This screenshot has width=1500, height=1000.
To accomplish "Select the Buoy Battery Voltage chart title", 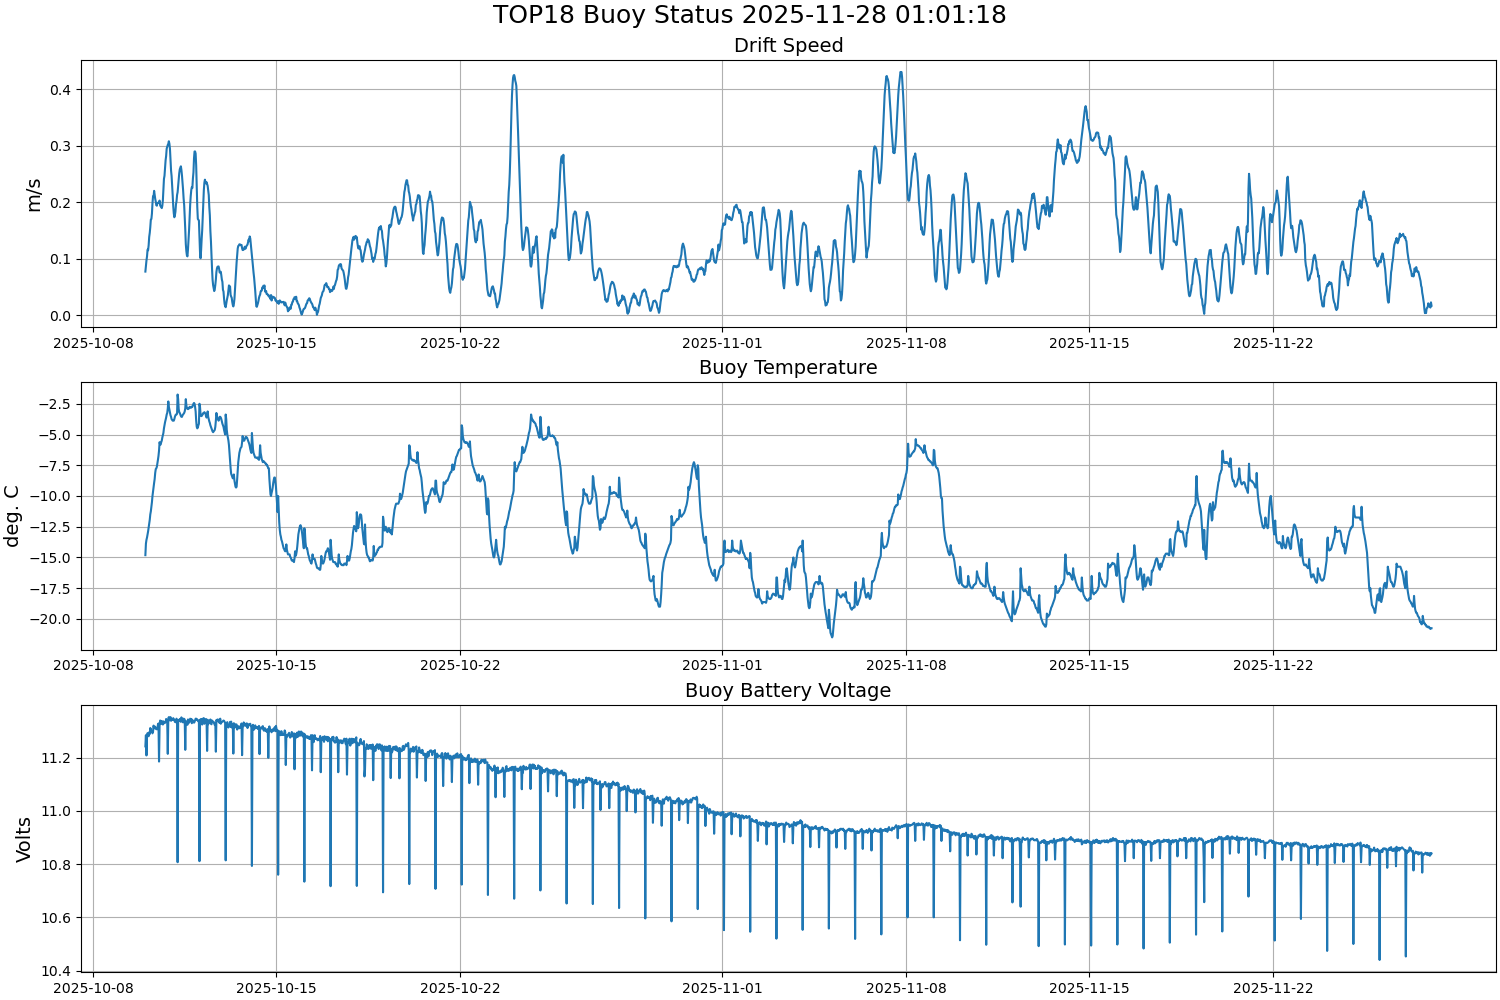I will click(788, 691).
